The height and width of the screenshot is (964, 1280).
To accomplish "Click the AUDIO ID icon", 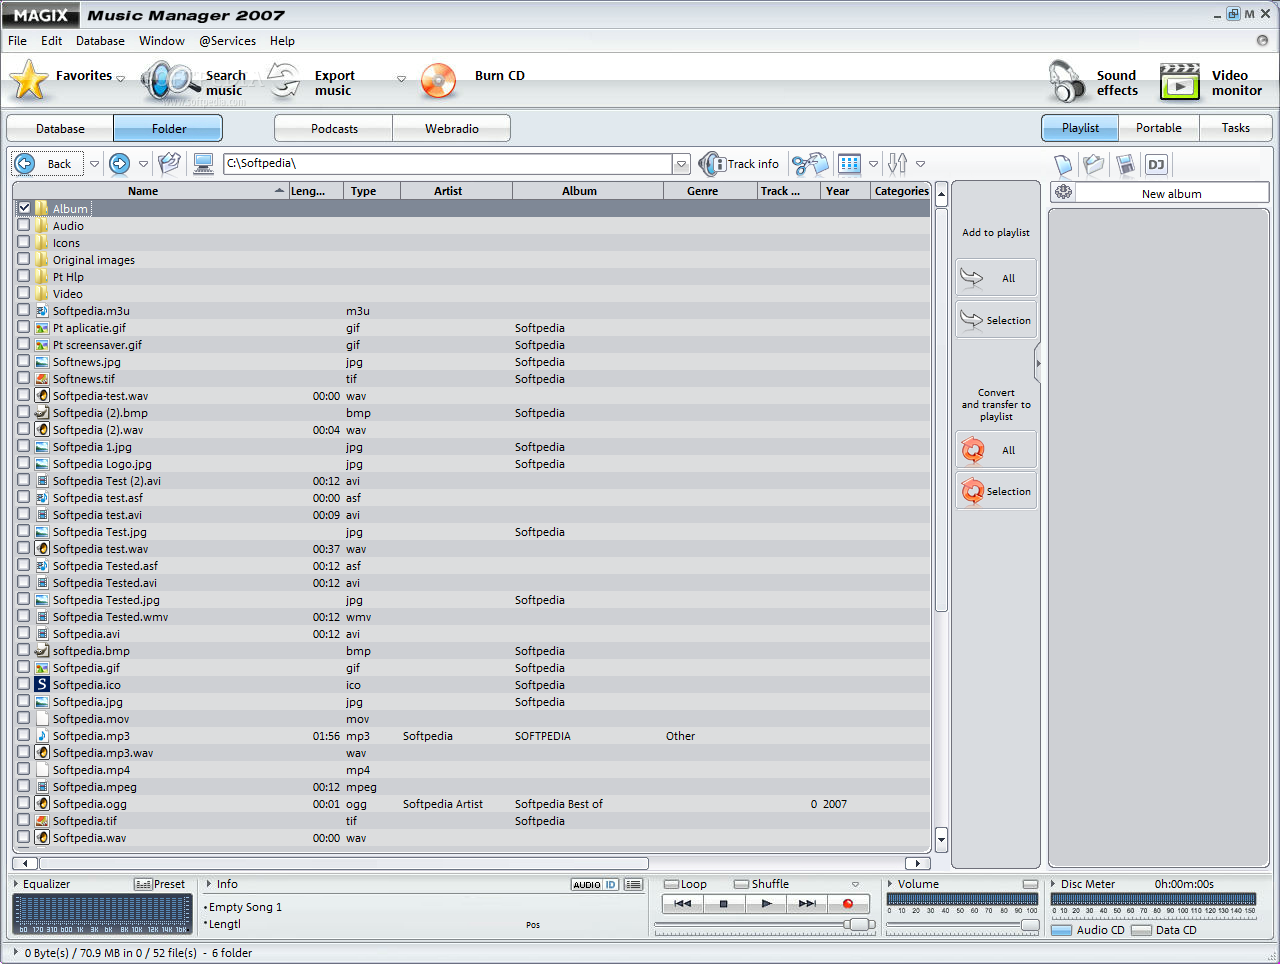I will coord(595,885).
